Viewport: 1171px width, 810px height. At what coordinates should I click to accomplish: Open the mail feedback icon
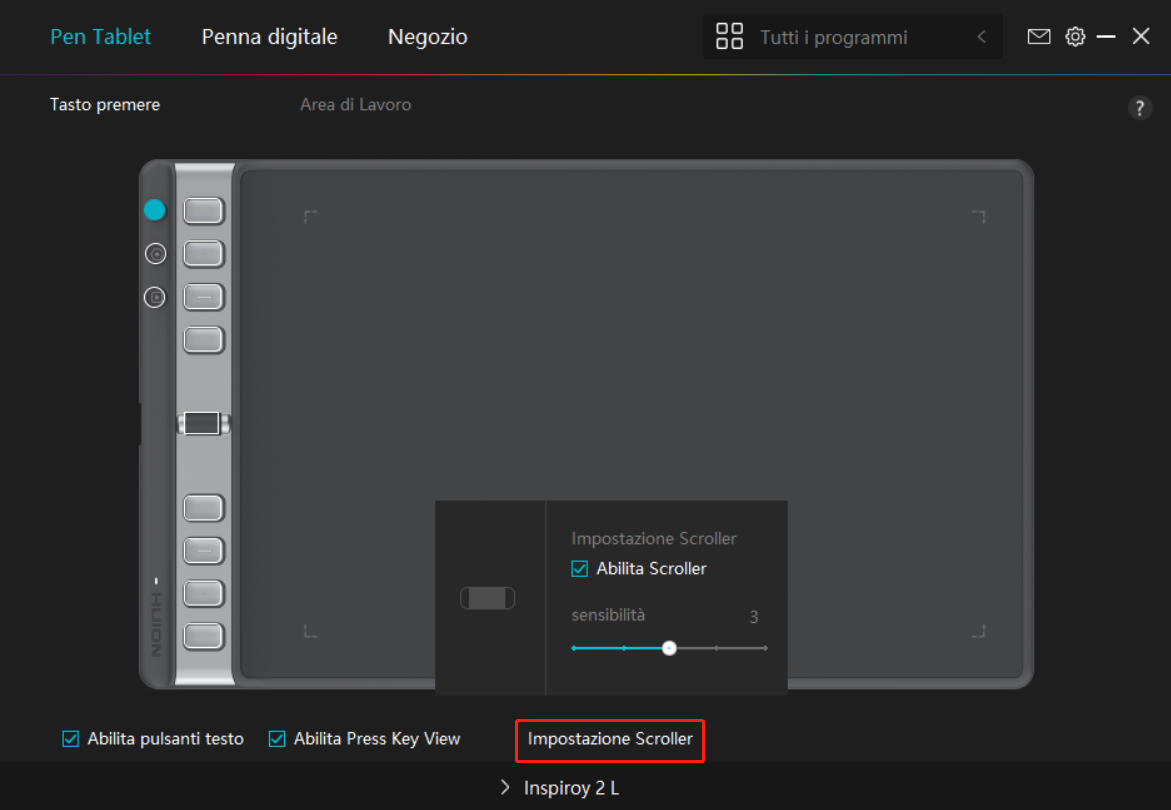1039,37
